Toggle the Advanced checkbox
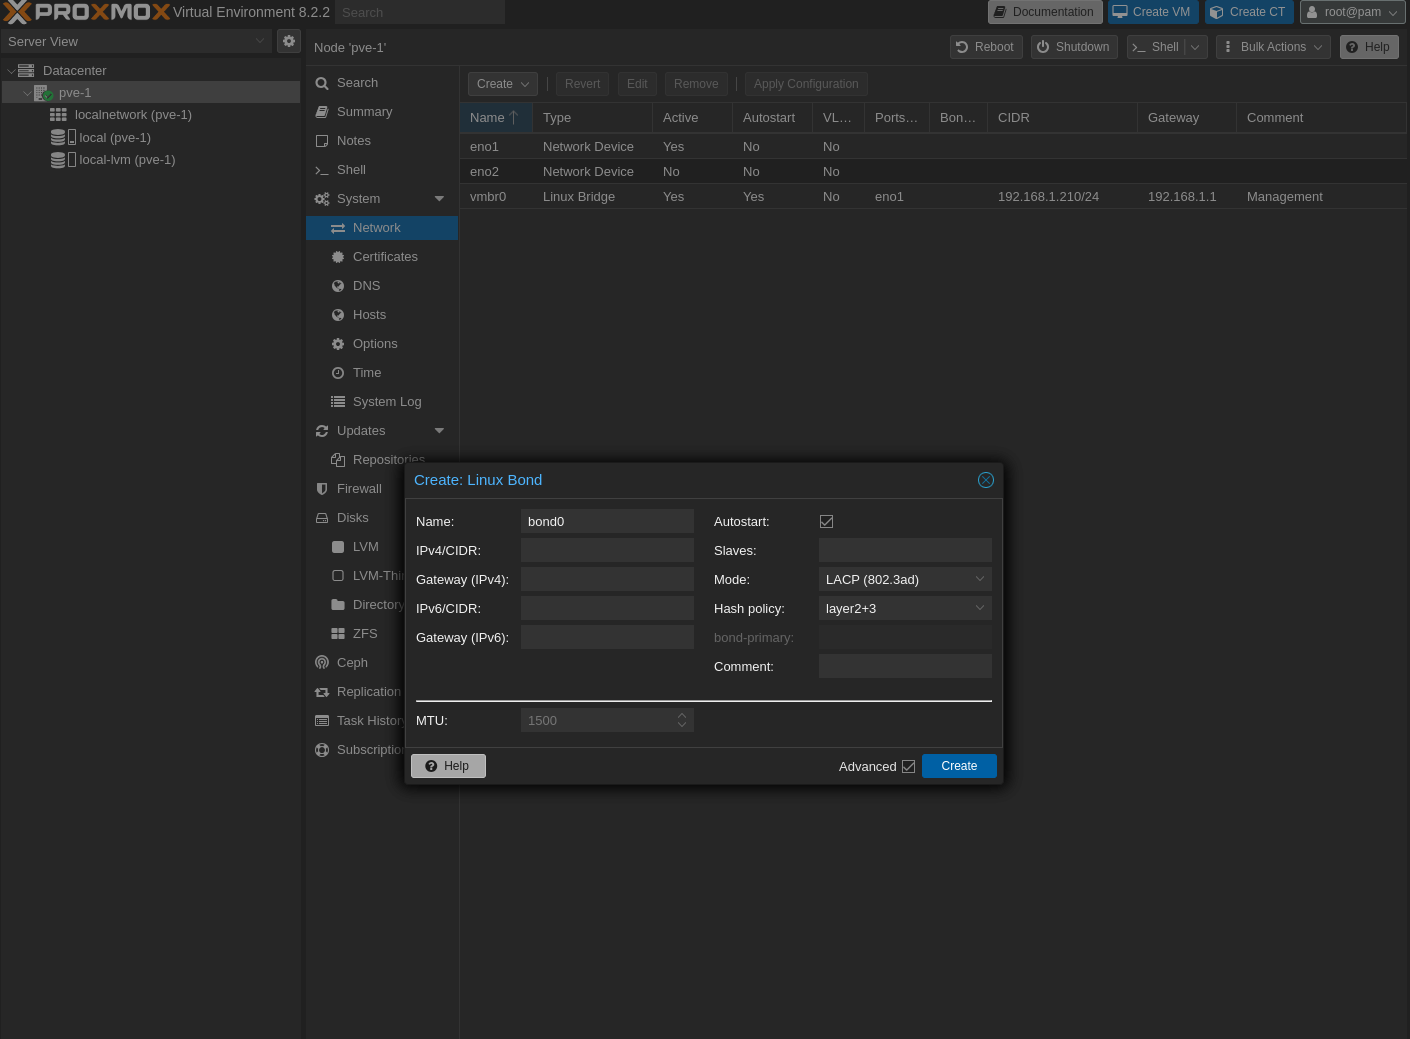This screenshot has width=1410, height=1039. coord(908,767)
